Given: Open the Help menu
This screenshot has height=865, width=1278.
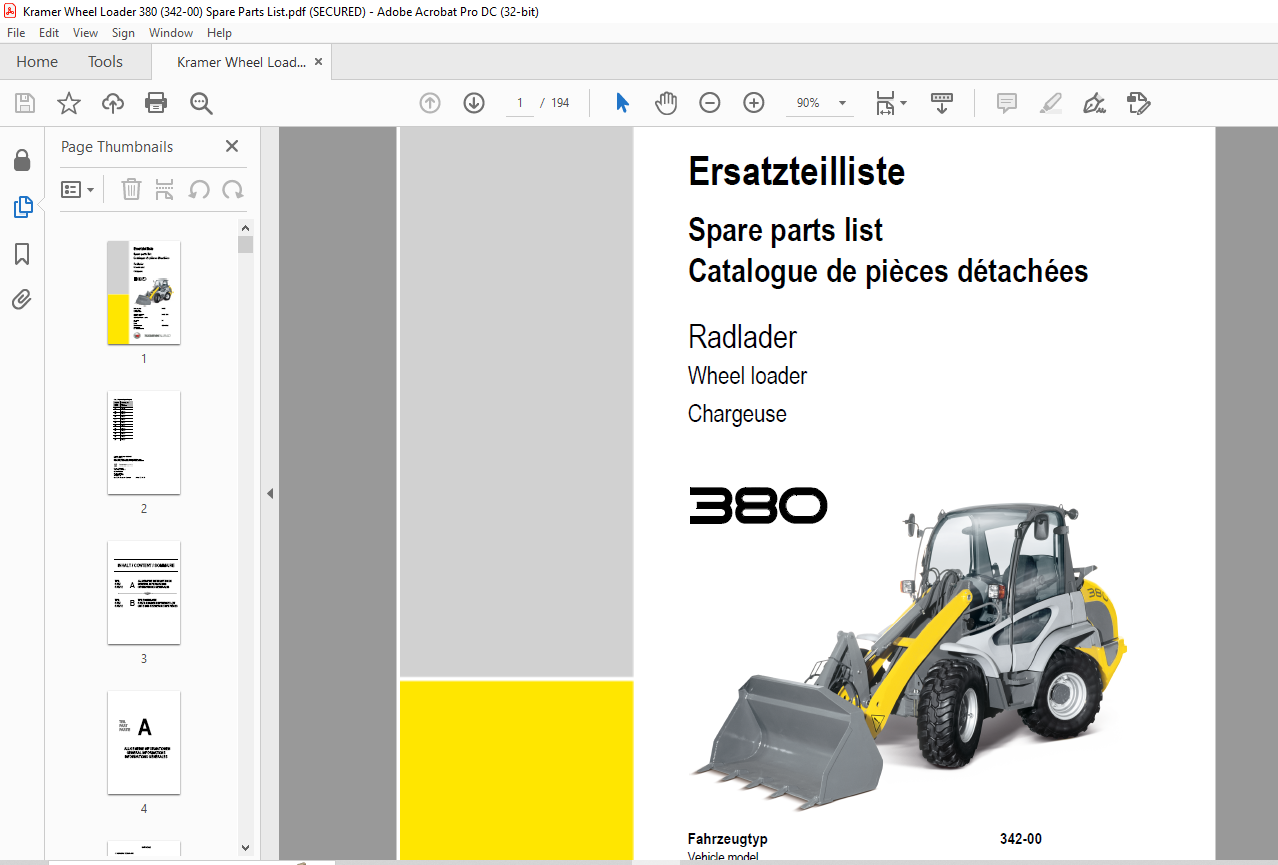Looking at the screenshot, I should pyautogui.click(x=219, y=33).
